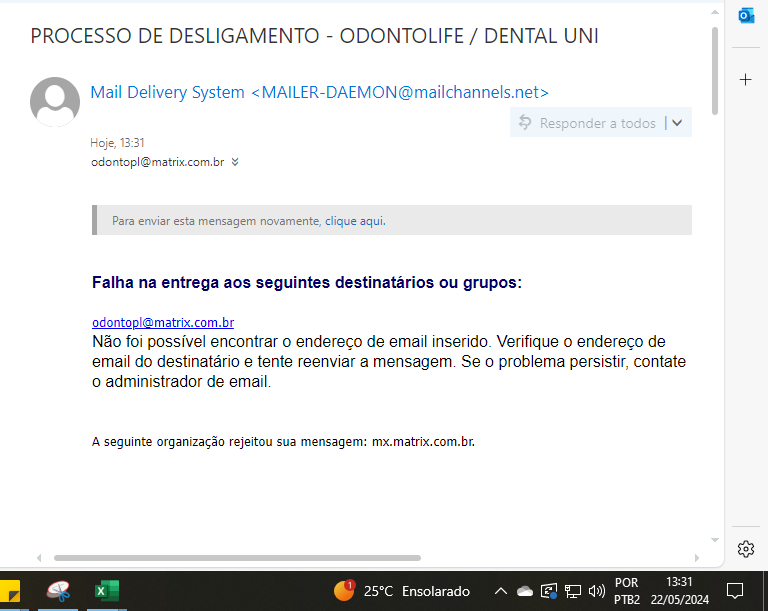This screenshot has width=768, height=611.
Task: Open clock showing 13:31 22/05/2024
Action: pyautogui.click(x=679, y=591)
